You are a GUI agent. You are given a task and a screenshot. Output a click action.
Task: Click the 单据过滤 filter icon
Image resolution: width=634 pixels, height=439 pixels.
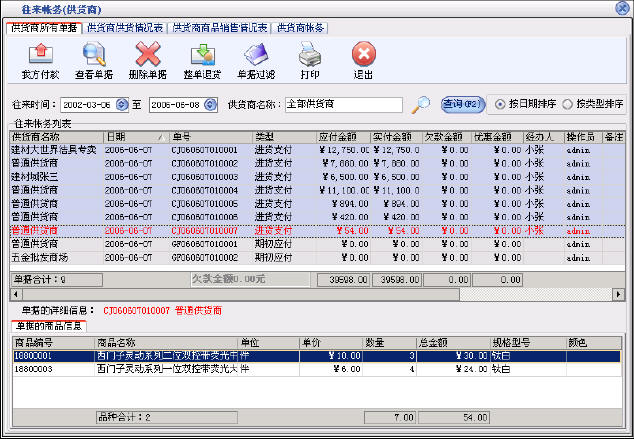tap(257, 54)
